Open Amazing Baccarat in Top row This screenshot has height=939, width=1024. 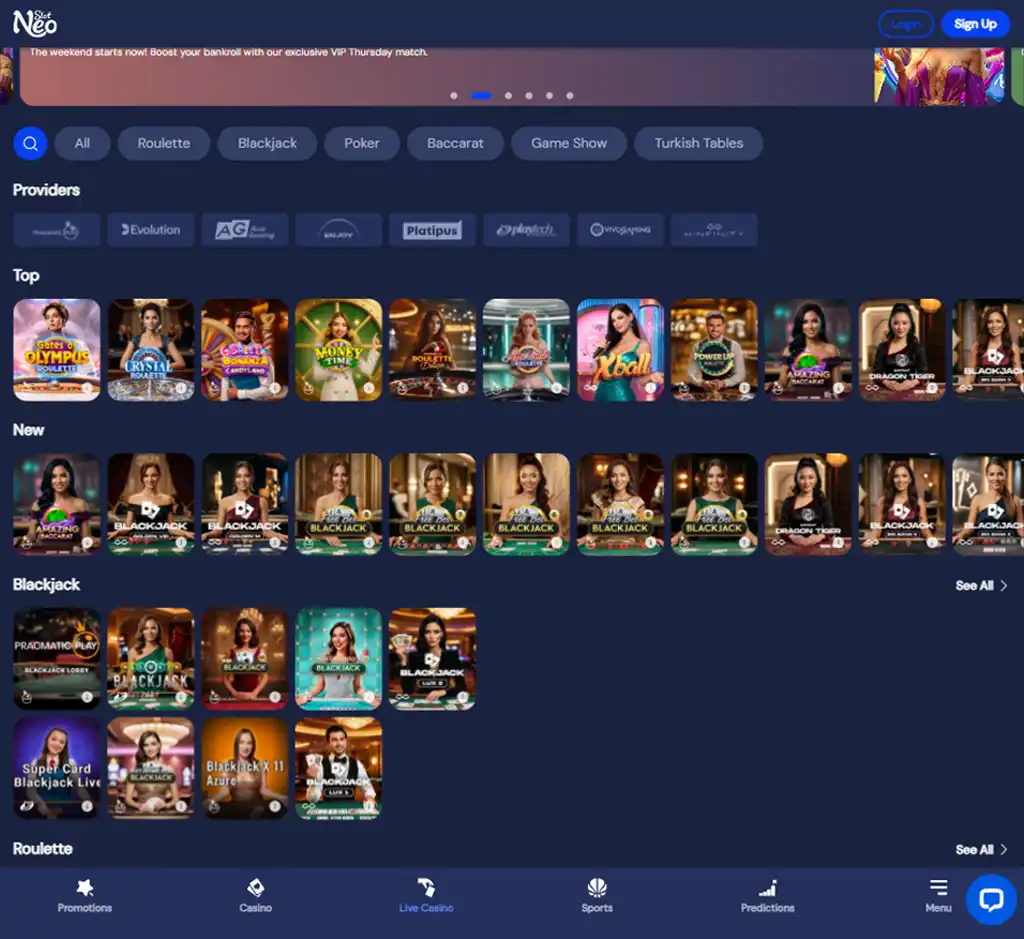pos(808,350)
